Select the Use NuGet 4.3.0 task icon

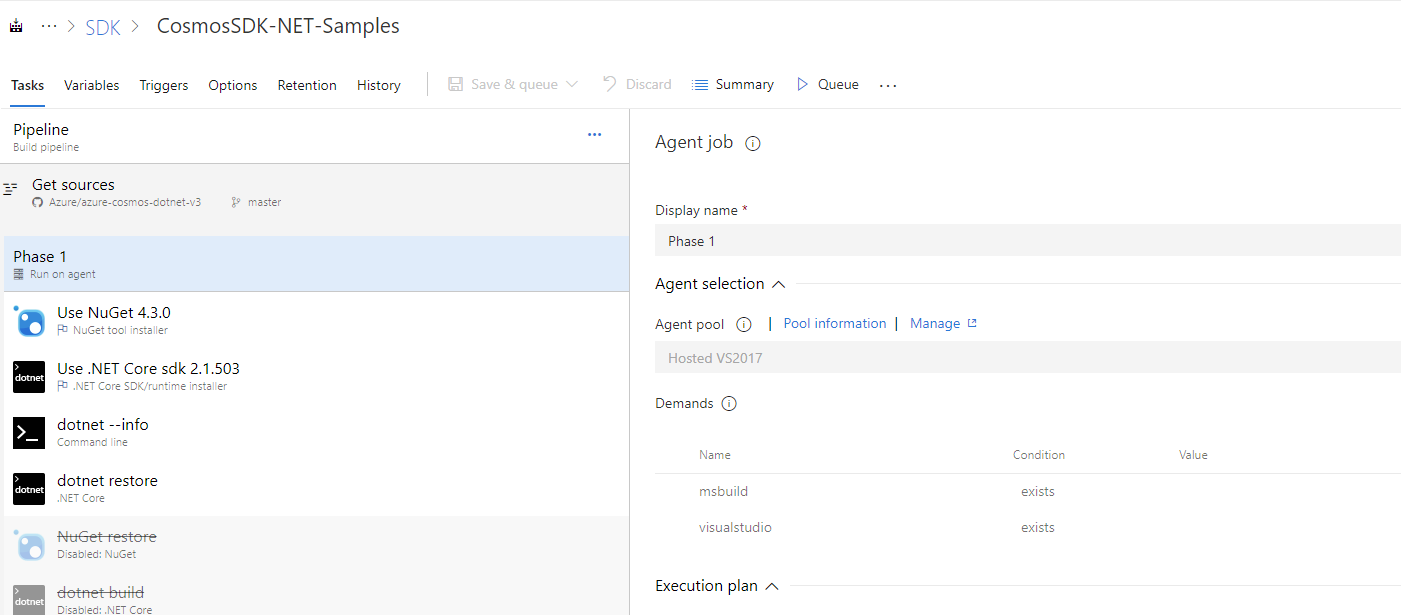click(28, 320)
